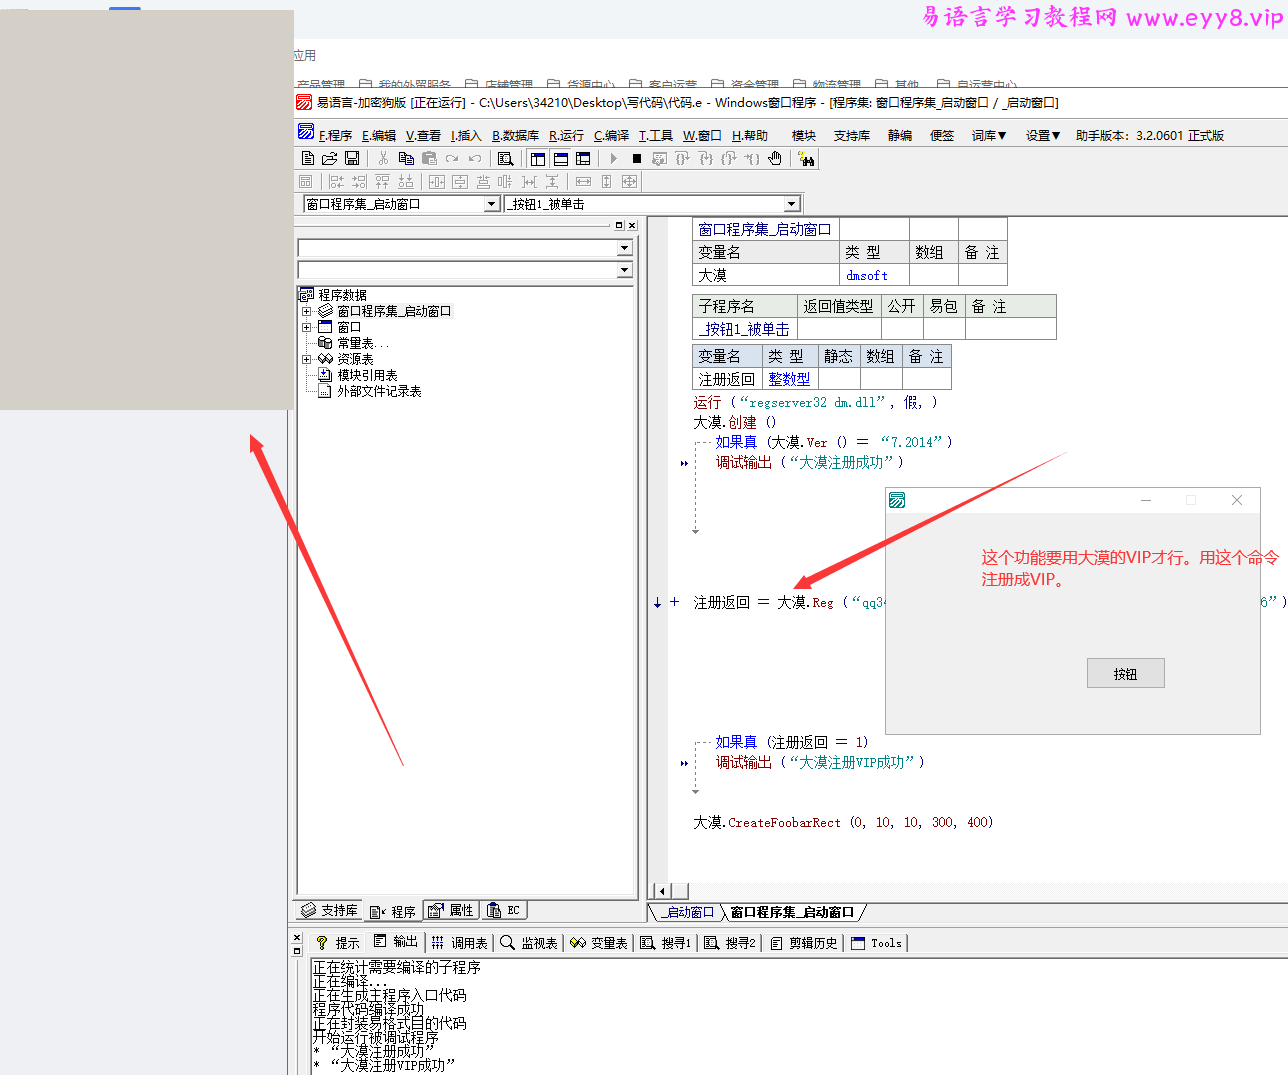Open the 搜寻1 tab

pos(666,942)
